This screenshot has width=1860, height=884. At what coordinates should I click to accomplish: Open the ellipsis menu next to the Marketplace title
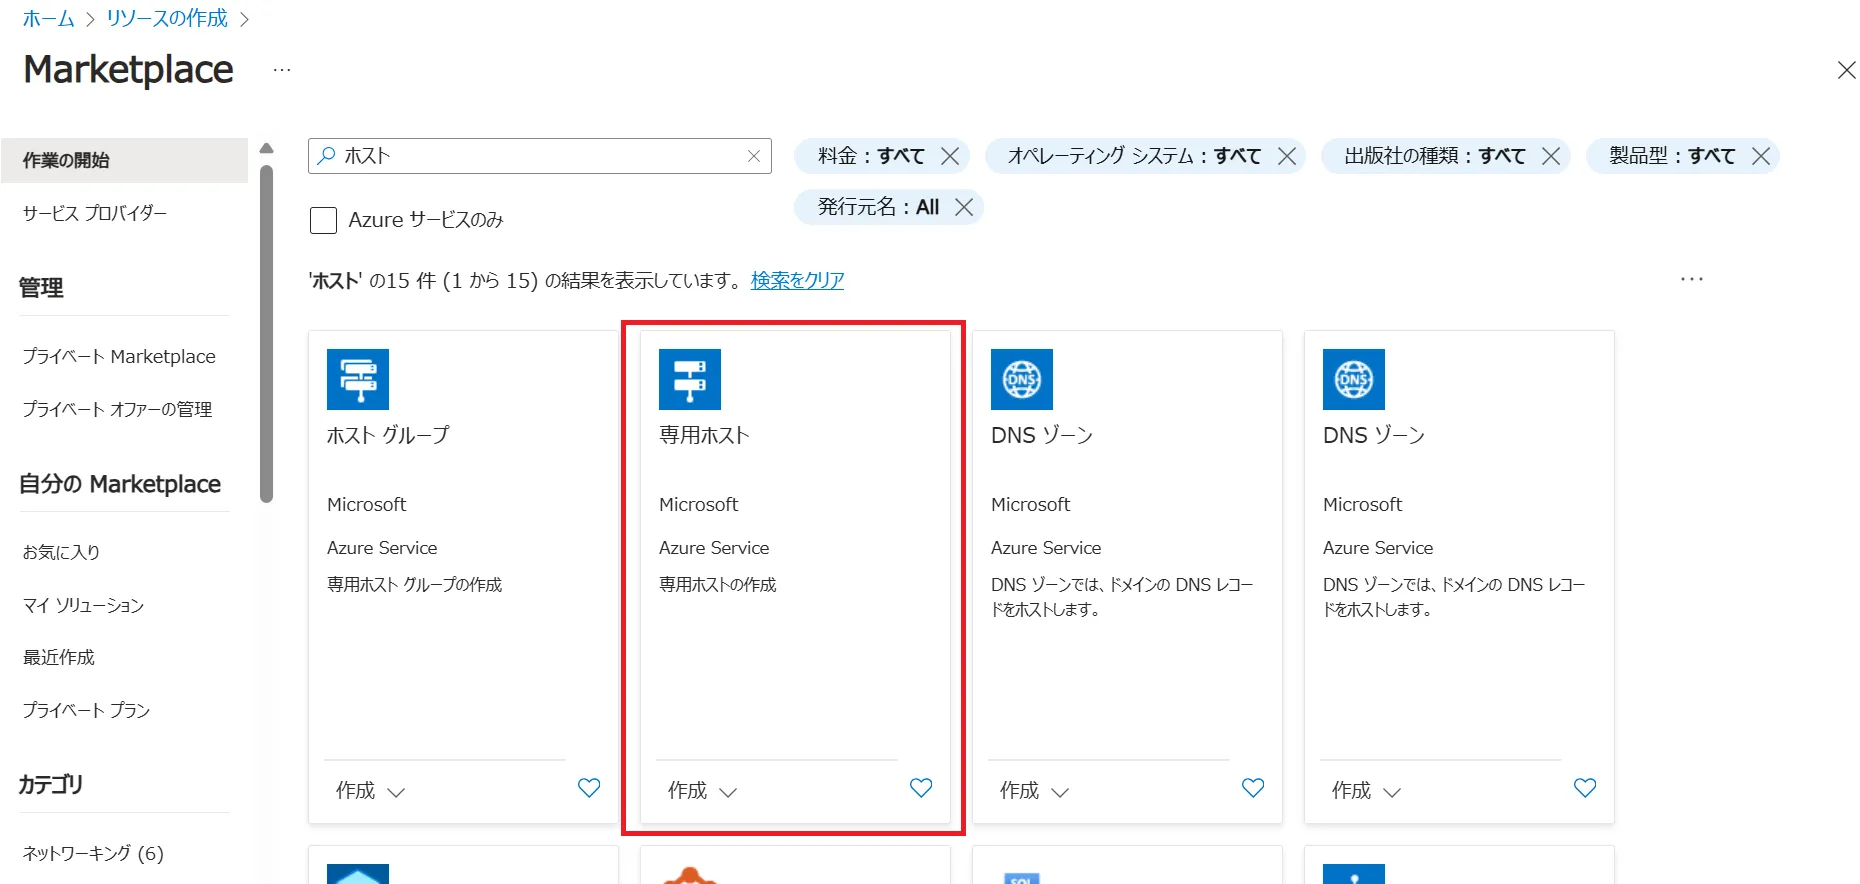pos(282,70)
